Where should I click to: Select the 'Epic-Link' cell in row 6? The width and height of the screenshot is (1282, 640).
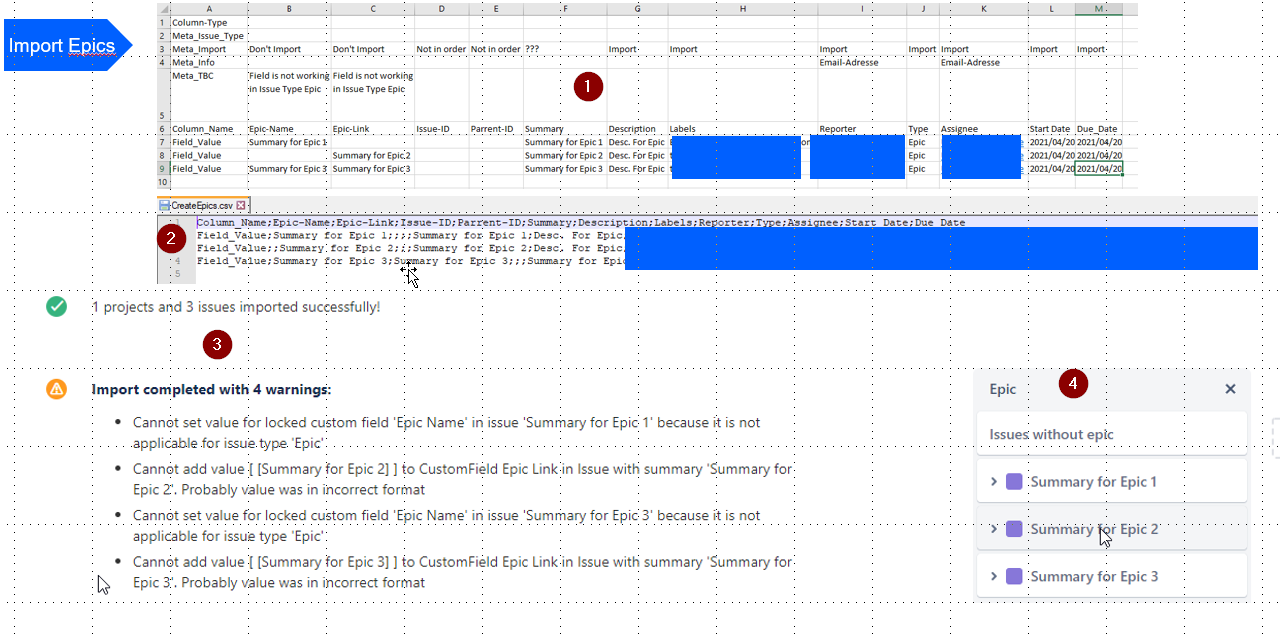372,129
